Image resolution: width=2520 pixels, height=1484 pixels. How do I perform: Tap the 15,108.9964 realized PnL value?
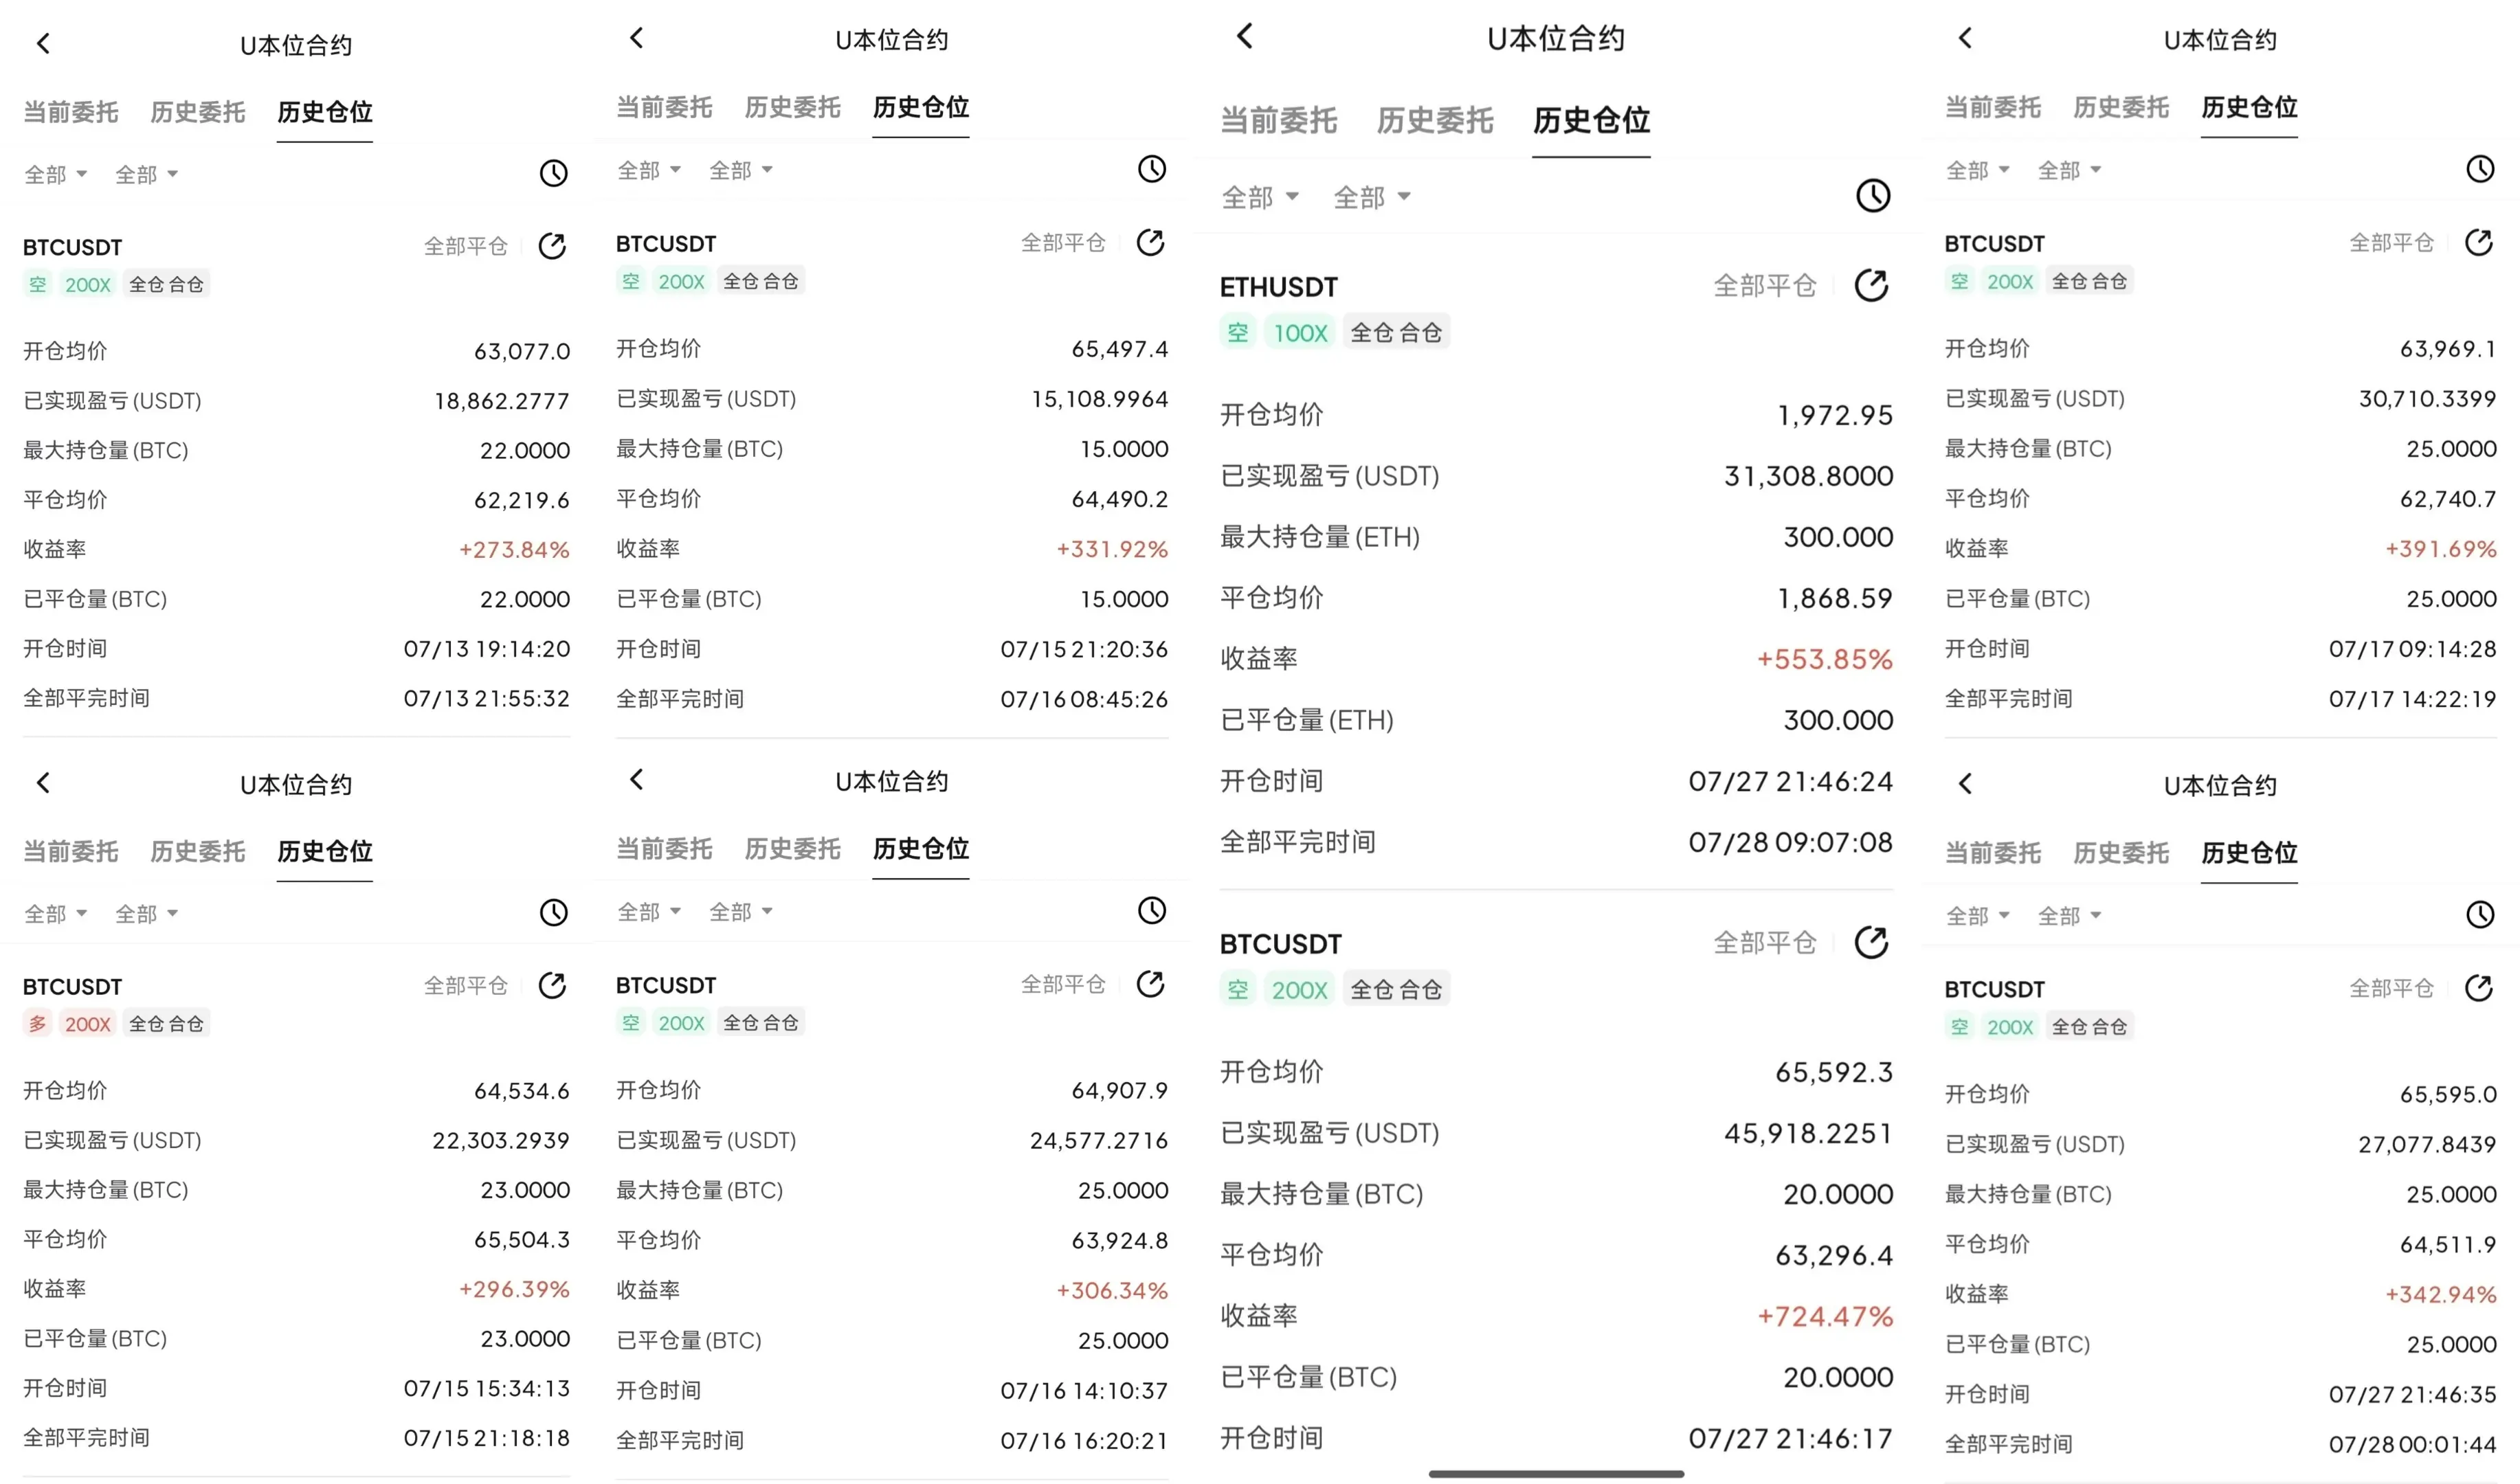[1100, 399]
